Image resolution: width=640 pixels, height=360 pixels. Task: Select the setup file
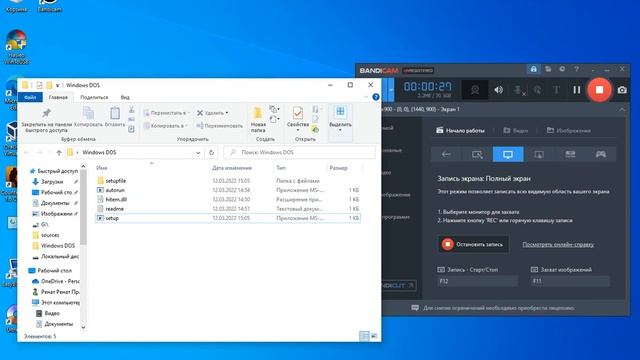pyautogui.click(x=112, y=218)
